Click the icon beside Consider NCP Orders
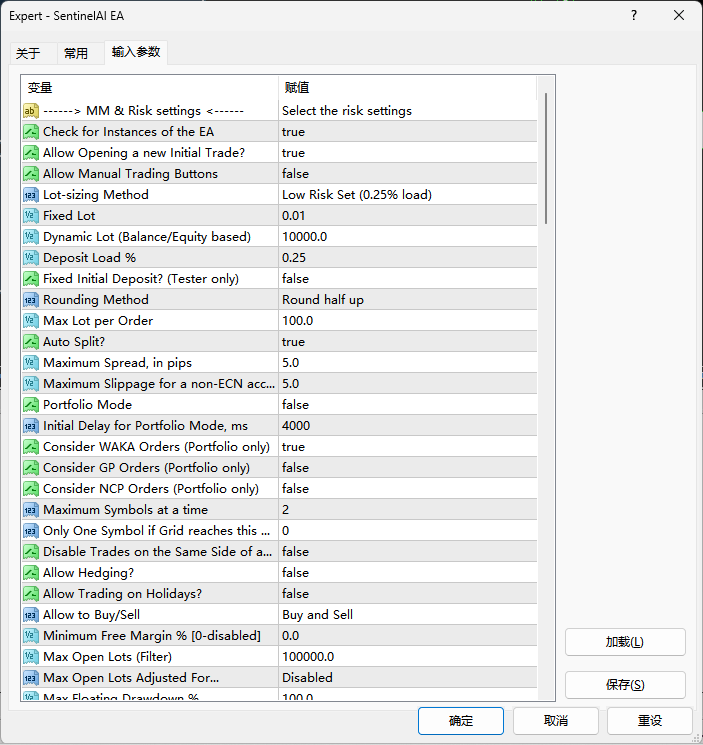 31,488
